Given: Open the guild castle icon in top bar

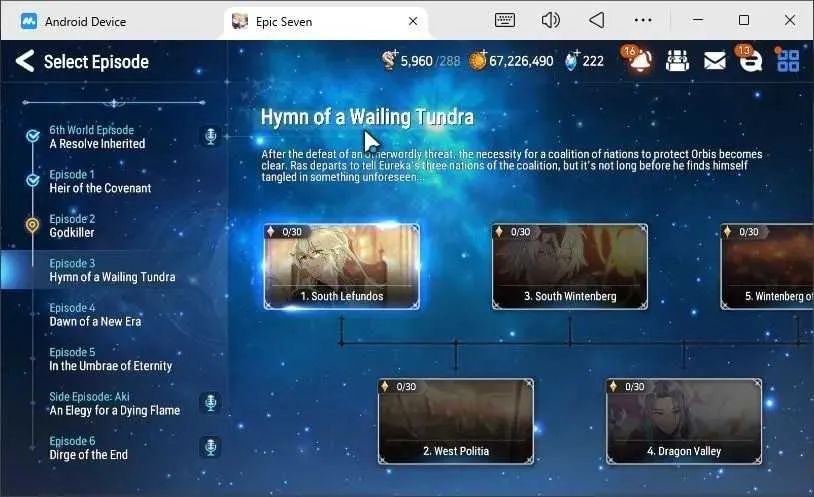Looking at the screenshot, I should coord(677,61).
